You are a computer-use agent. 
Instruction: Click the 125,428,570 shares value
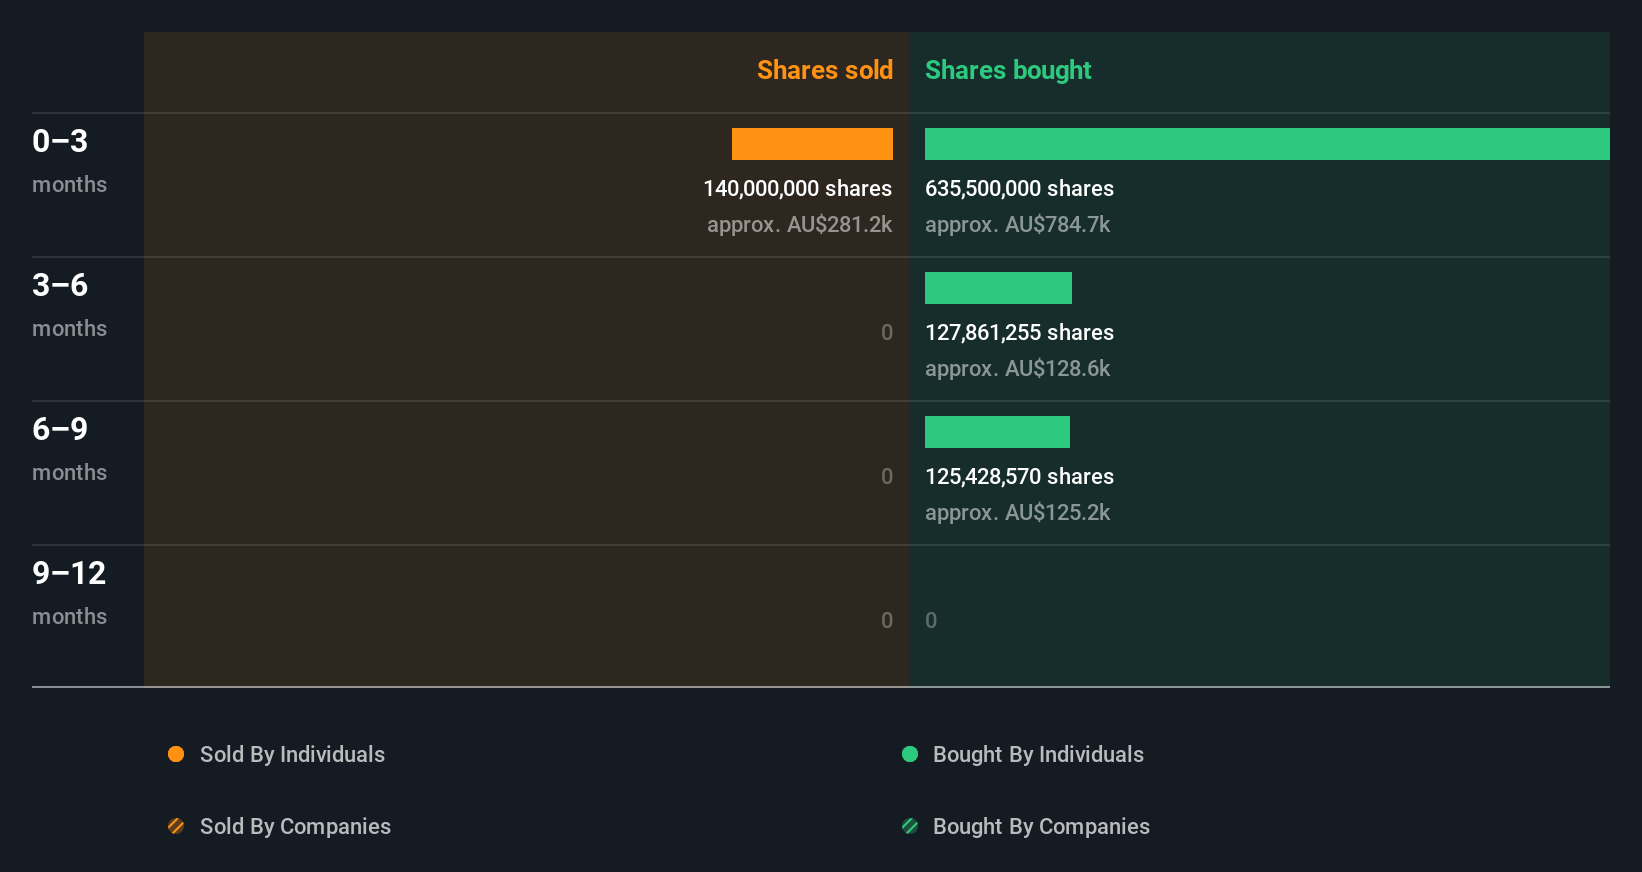1019,476
